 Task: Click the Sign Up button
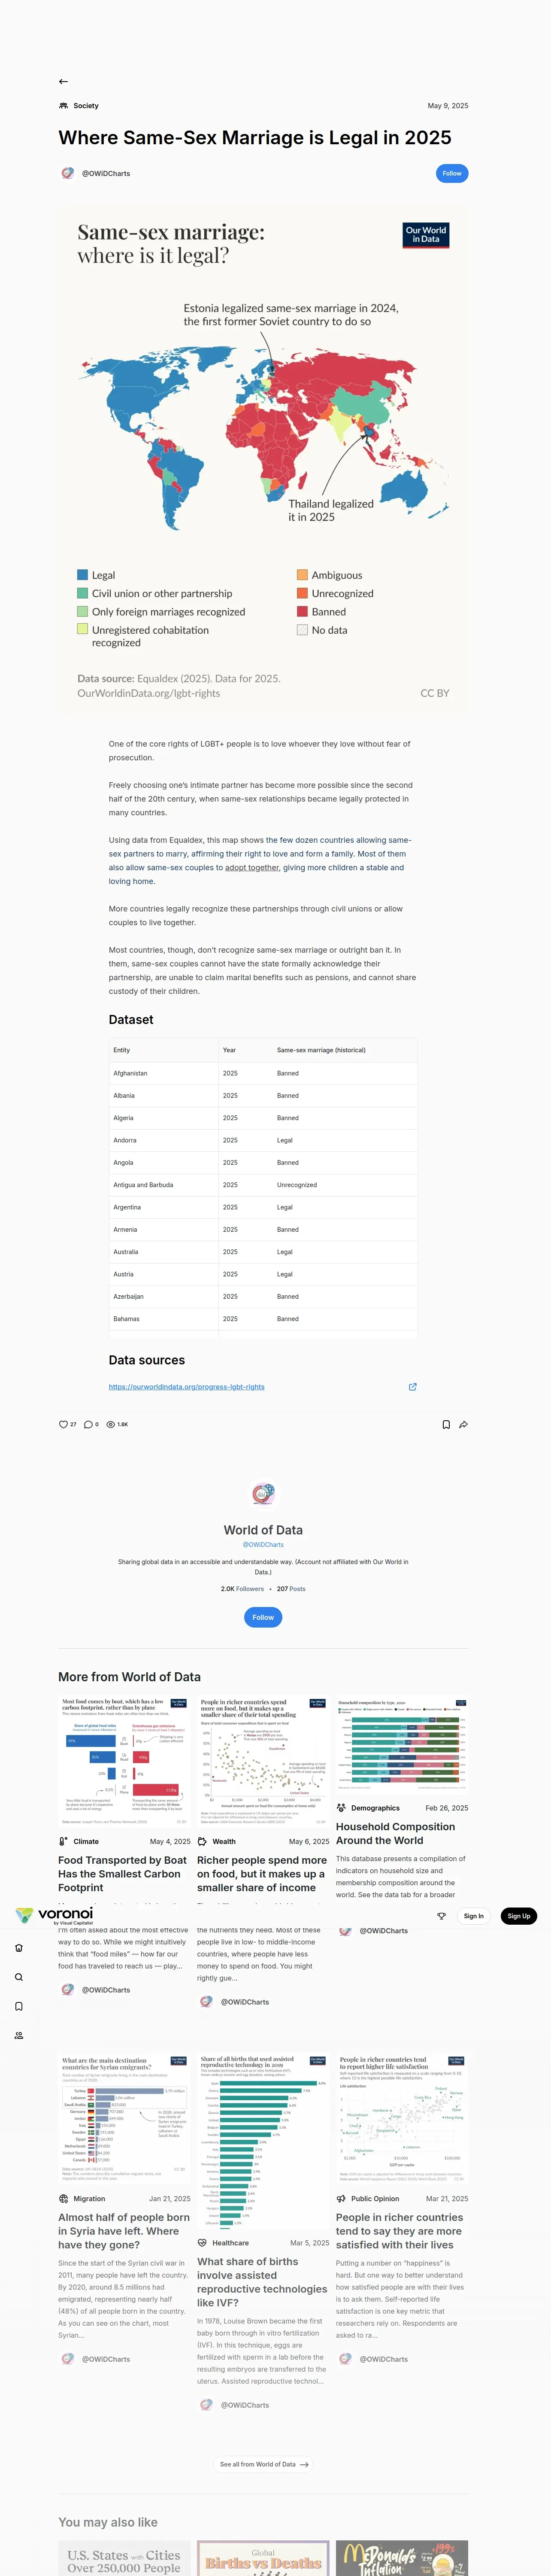click(518, 1916)
